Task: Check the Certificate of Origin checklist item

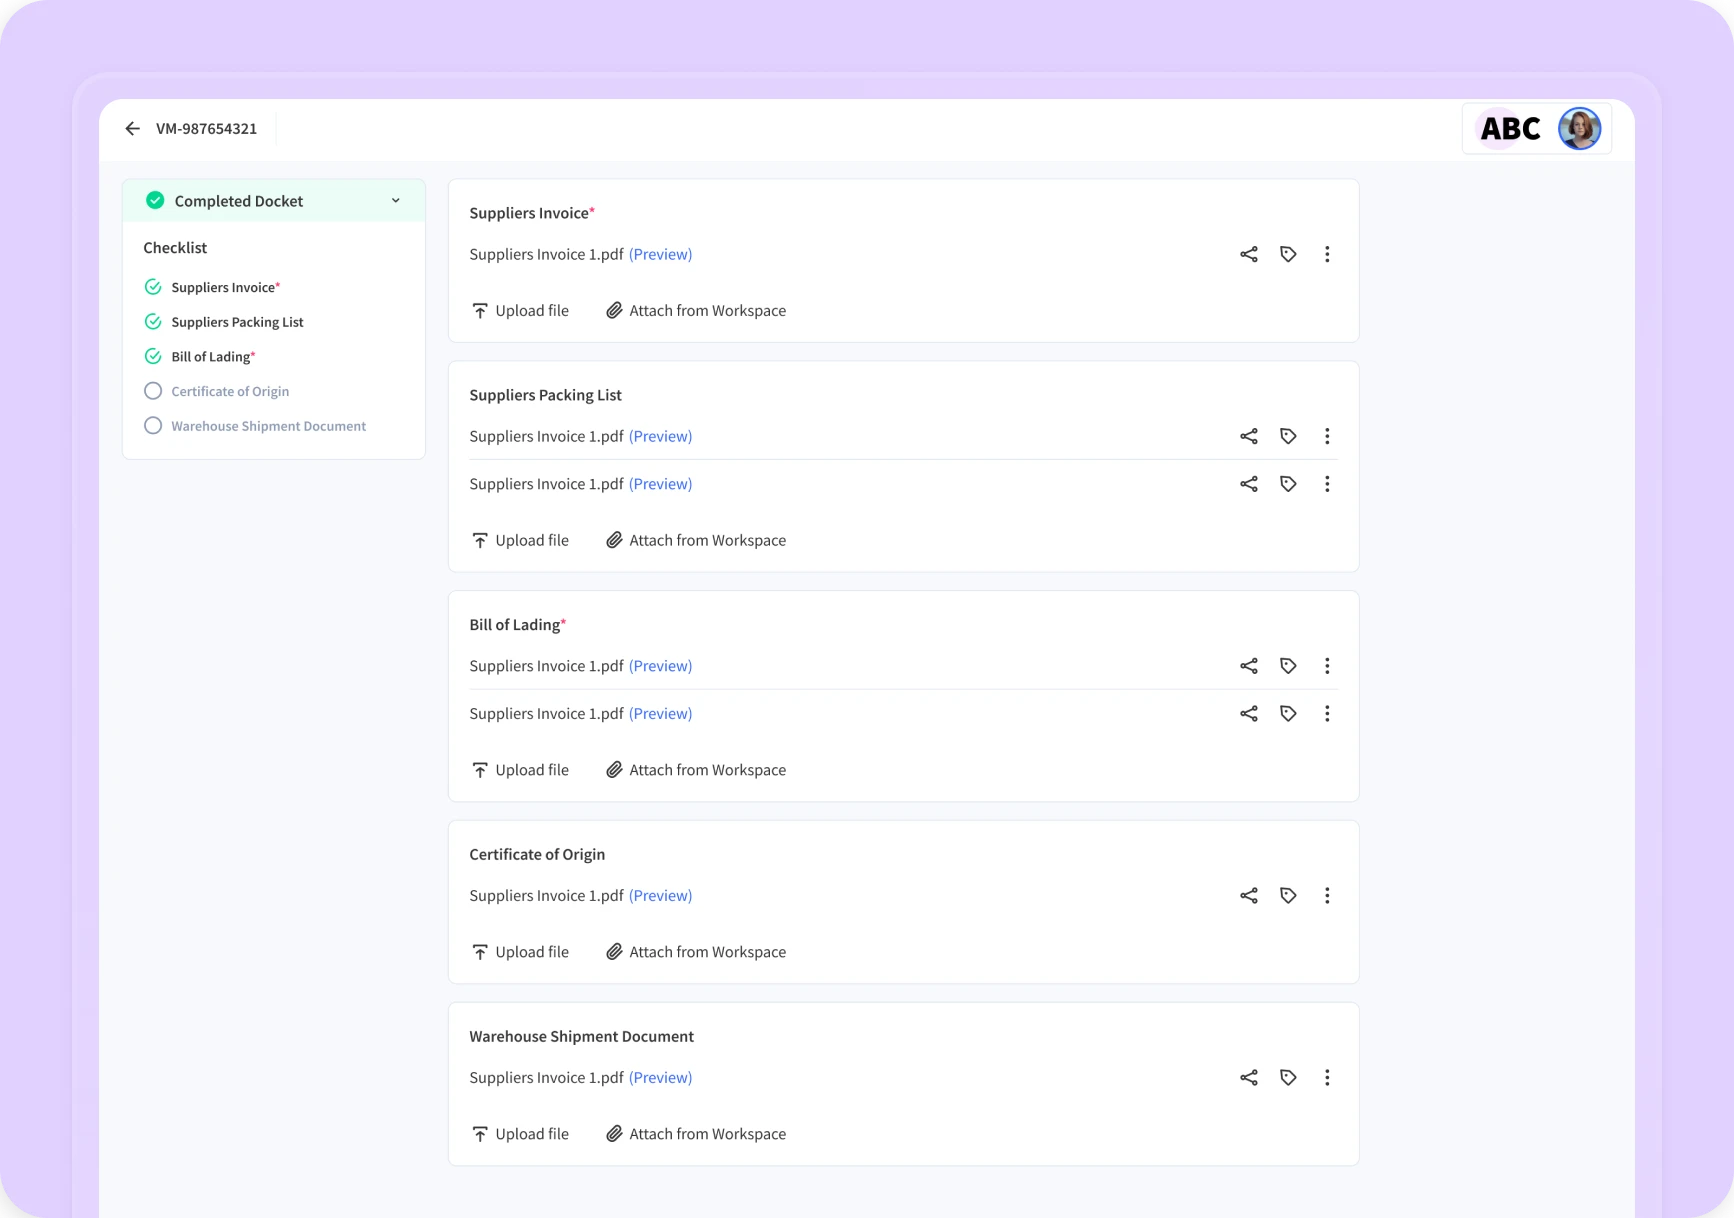Action: click(x=153, y=391)
